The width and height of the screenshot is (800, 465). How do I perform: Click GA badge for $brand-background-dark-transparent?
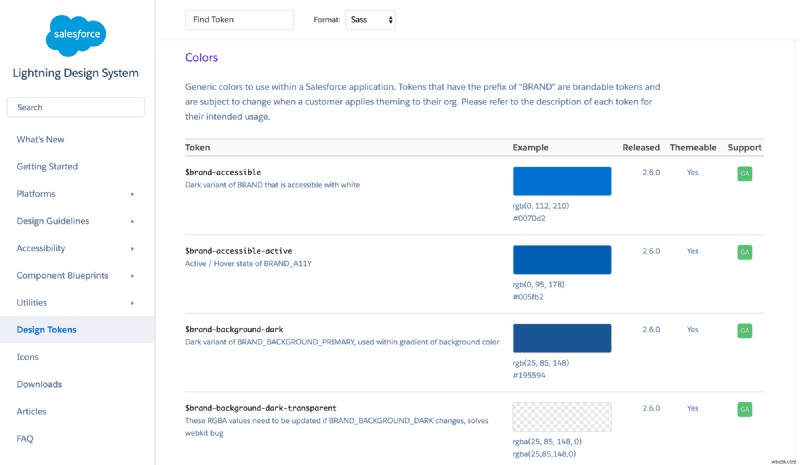click(744, 409)
